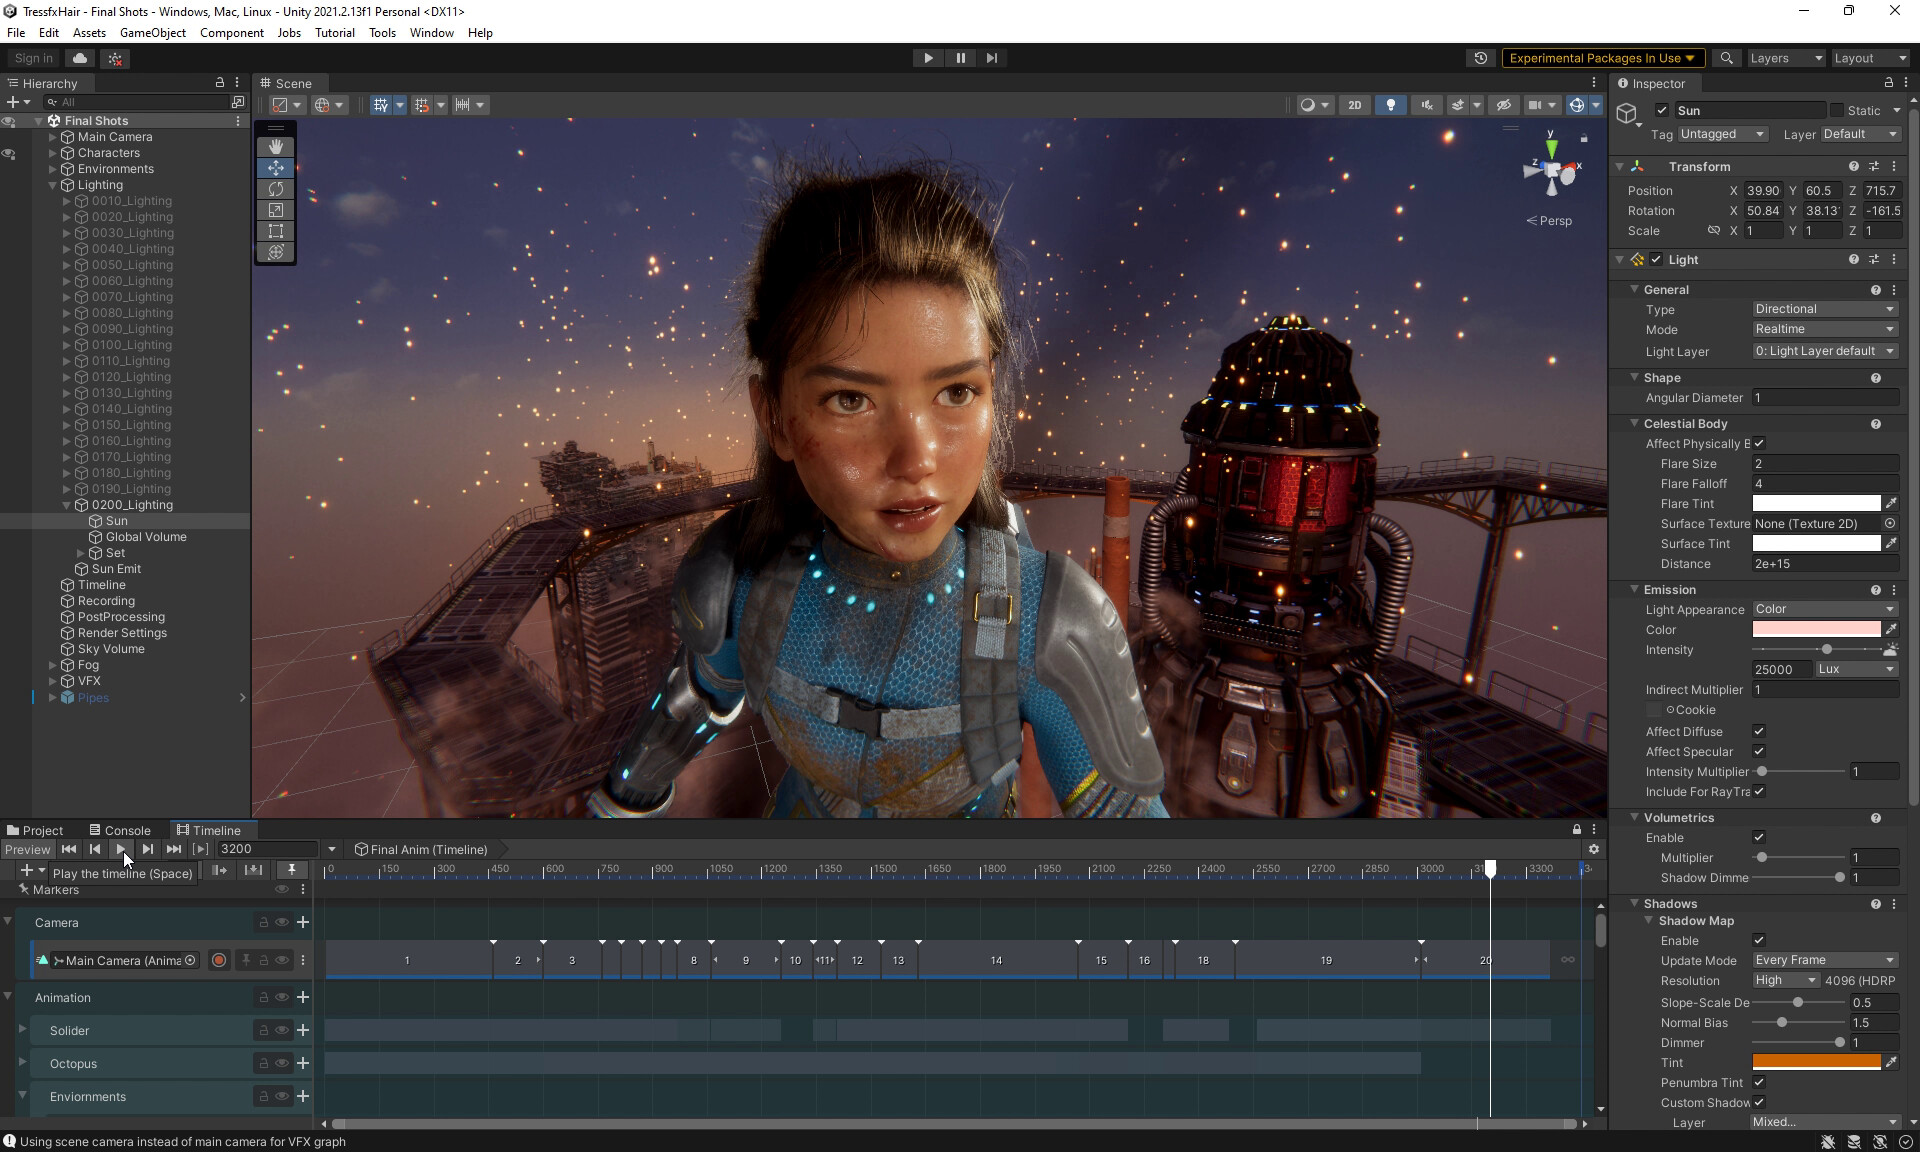This screenshot has width=1920, height=1152.
Task: Open the Intensity unit Lux dropdown
Action: pyautogui.click(x=1856, y=669)
